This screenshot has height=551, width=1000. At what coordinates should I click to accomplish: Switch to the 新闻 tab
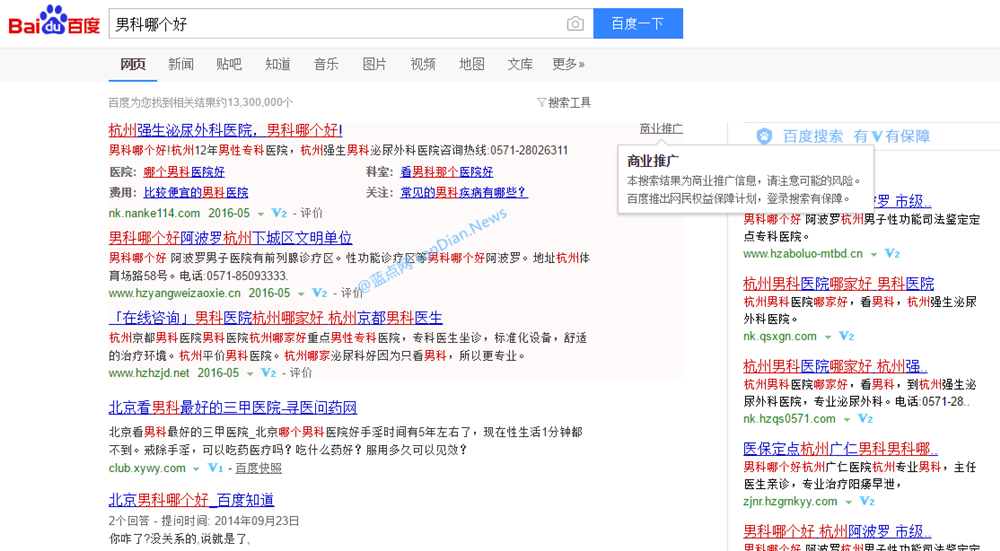[181, 64]
